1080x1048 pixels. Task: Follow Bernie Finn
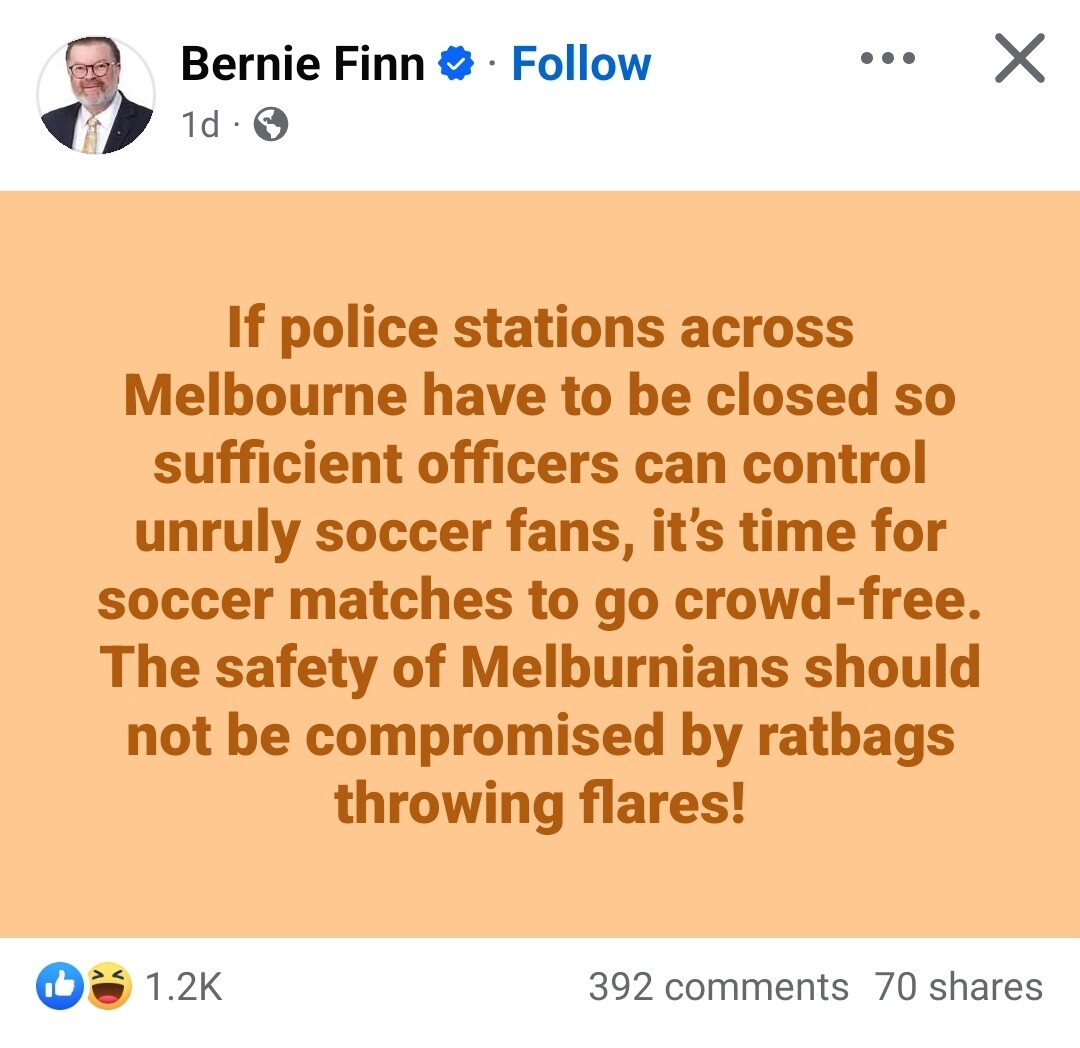click(x=581, y=64)
